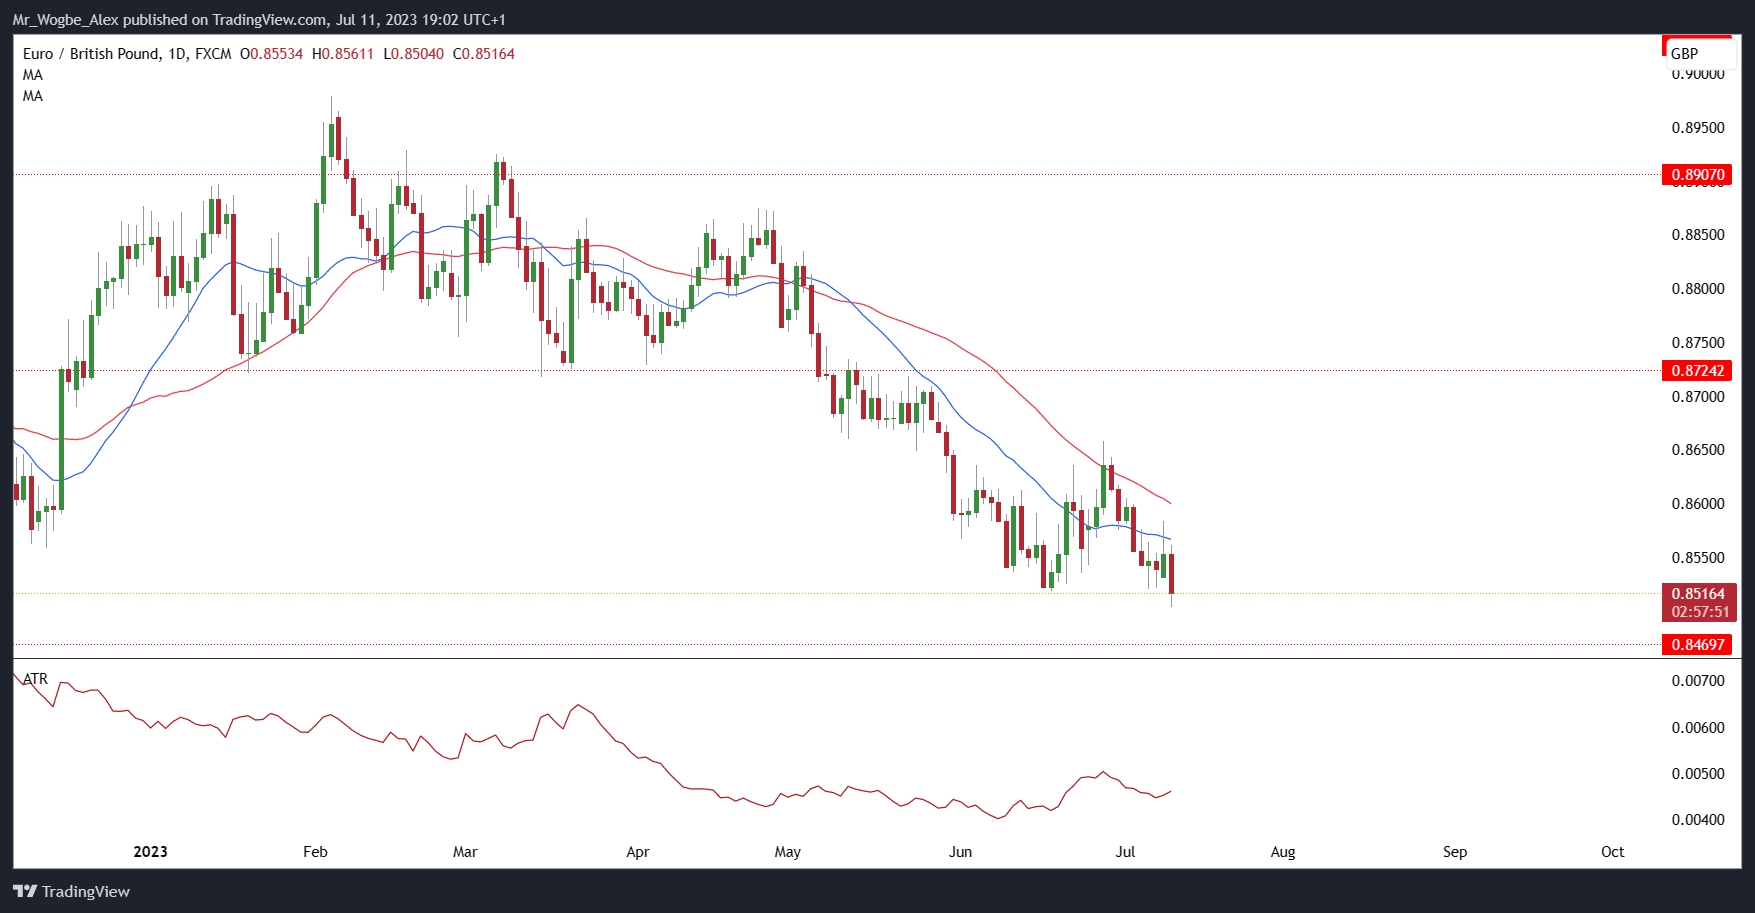This screenshot has width=1755, height=913.
Task: Click the close price value C0.85164
Action: click(484, 54)
